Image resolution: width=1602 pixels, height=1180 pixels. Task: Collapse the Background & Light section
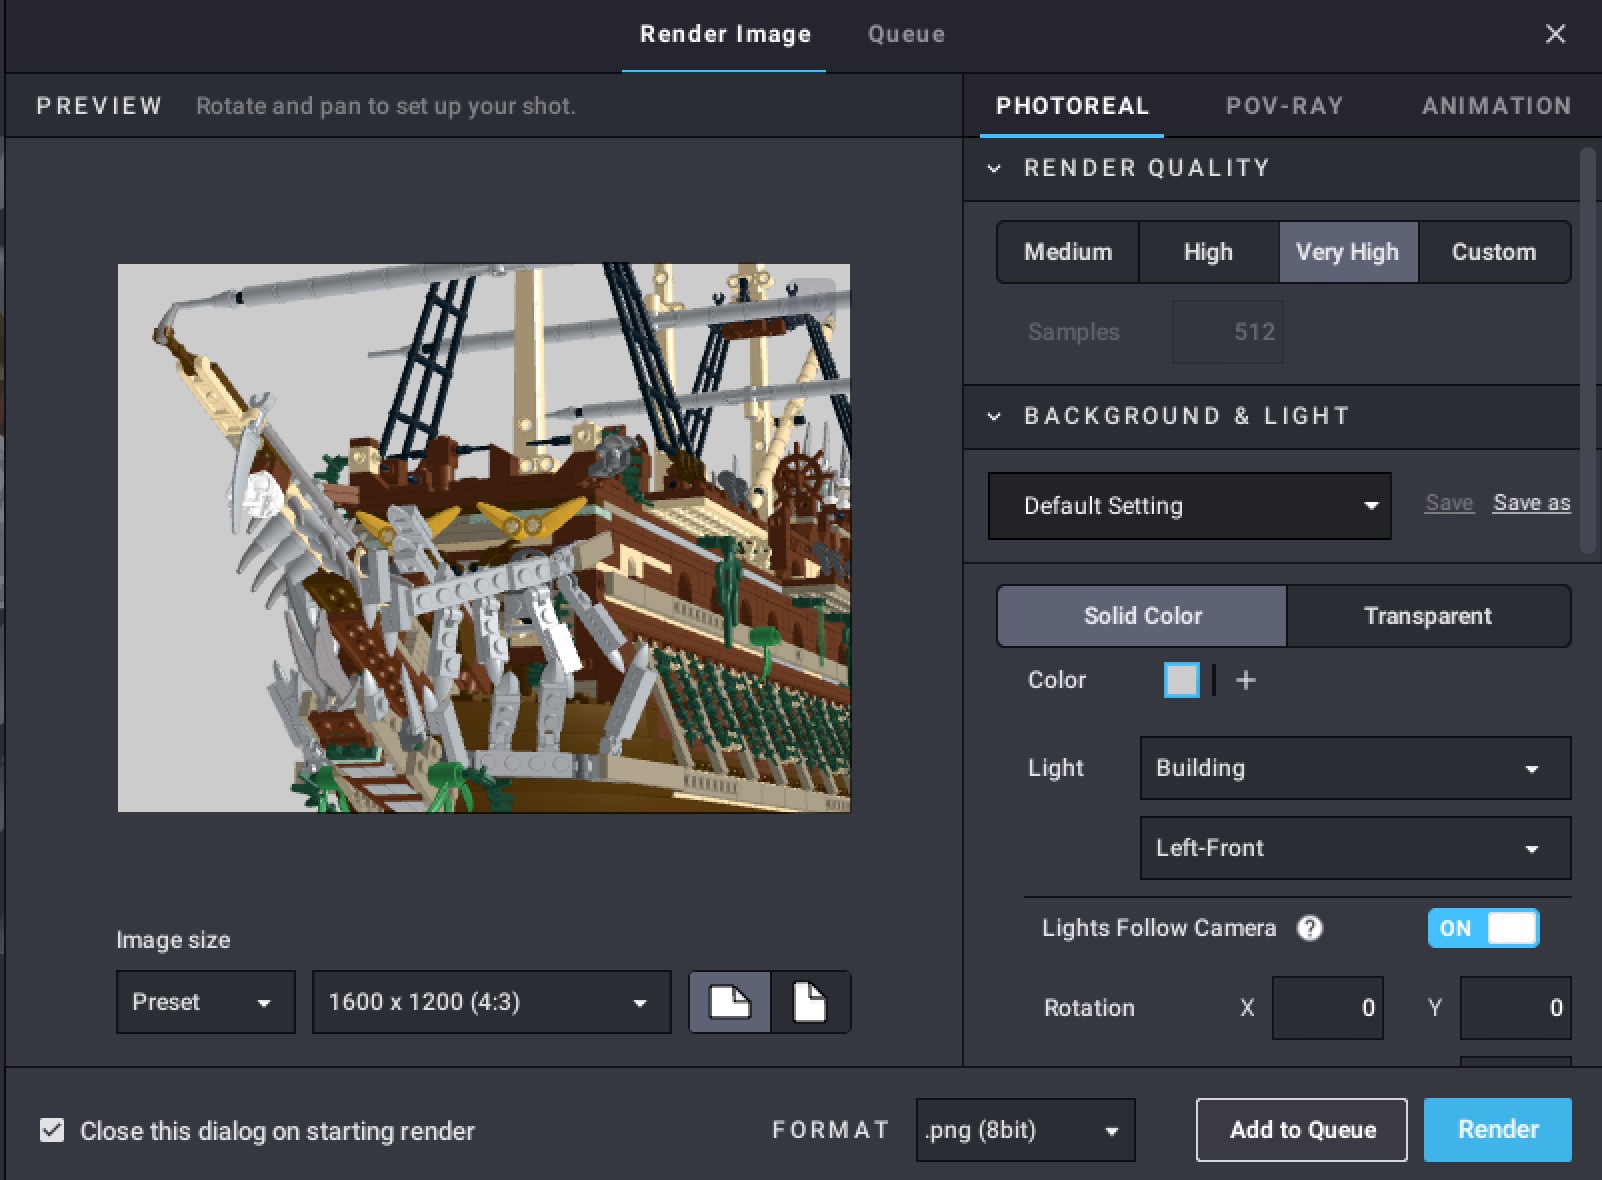tap(994, 416)
